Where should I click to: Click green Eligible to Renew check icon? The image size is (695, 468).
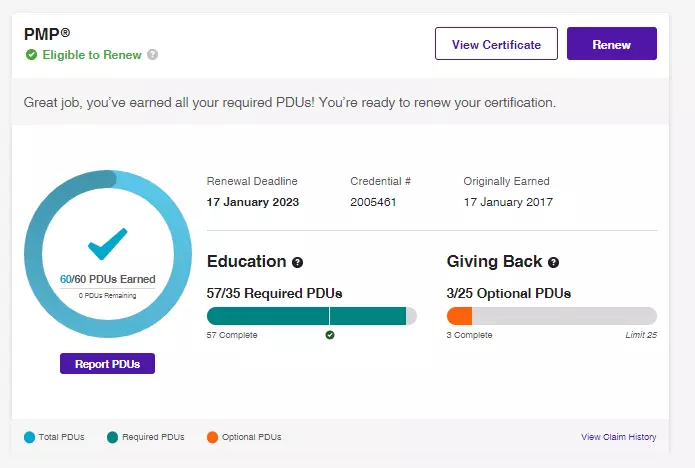click(32, 55)
